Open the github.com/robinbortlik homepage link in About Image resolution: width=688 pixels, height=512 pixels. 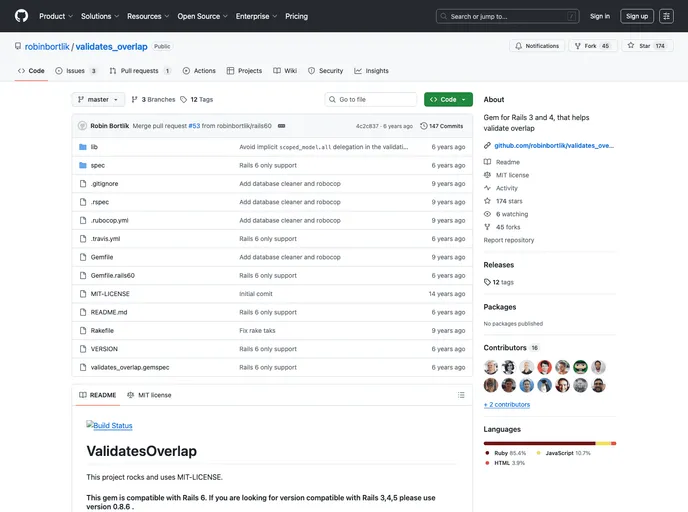(554, 146)
